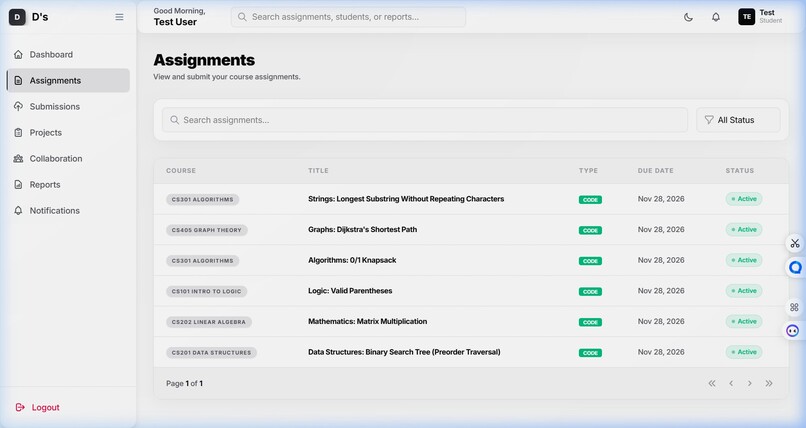Click magnifier icon in top search bar
This screenshot has width=806, height=428.
tap(242, 17)
